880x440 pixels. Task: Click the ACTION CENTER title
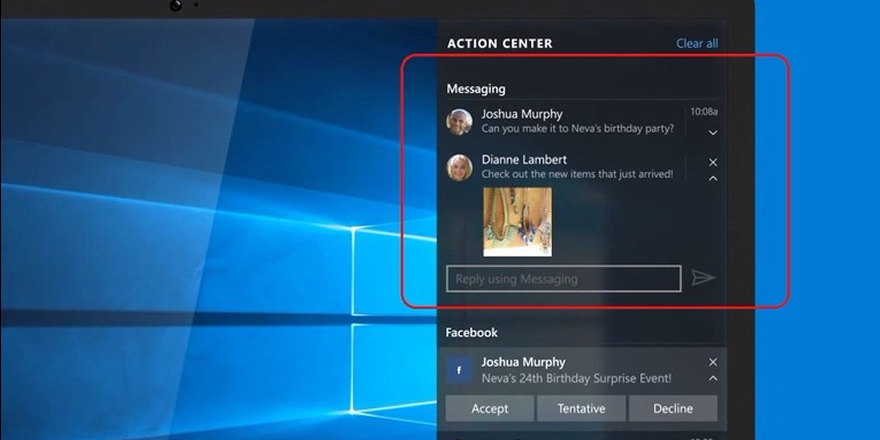tap(499, 43)
